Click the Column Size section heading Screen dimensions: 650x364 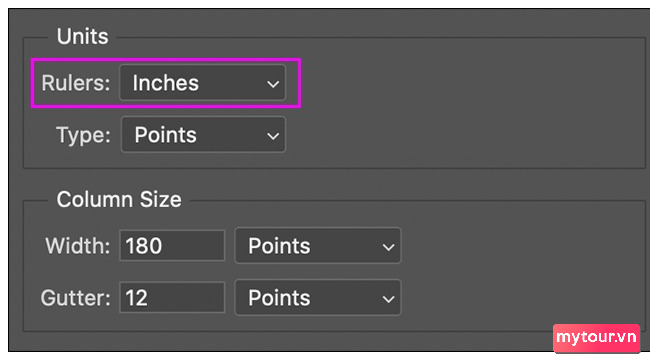[x=119, y=200]
